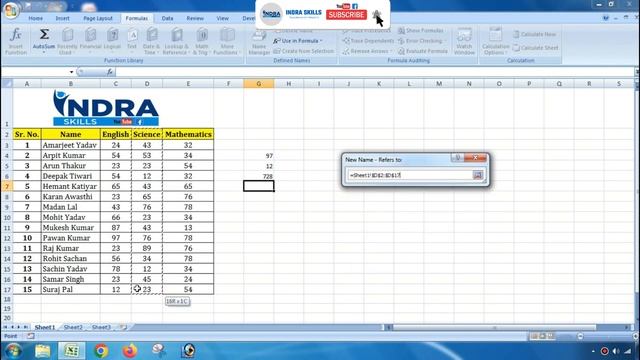Open the Page Layout tab
Image resolution: width=640 pixels, height=360 pixels.
coord(98,18)
